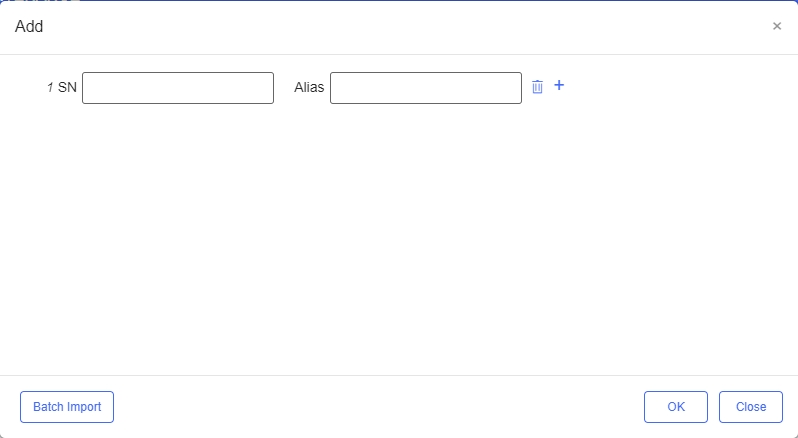This screenshot has height=438, width=798.
Task: Focus the SN input field
Action: point(178,88)
